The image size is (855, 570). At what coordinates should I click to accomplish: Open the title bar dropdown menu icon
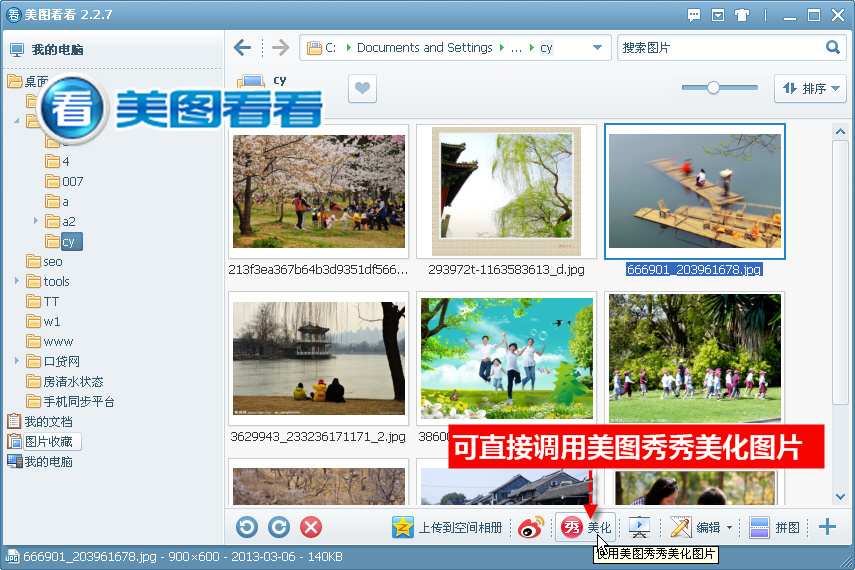click(718, 15)
